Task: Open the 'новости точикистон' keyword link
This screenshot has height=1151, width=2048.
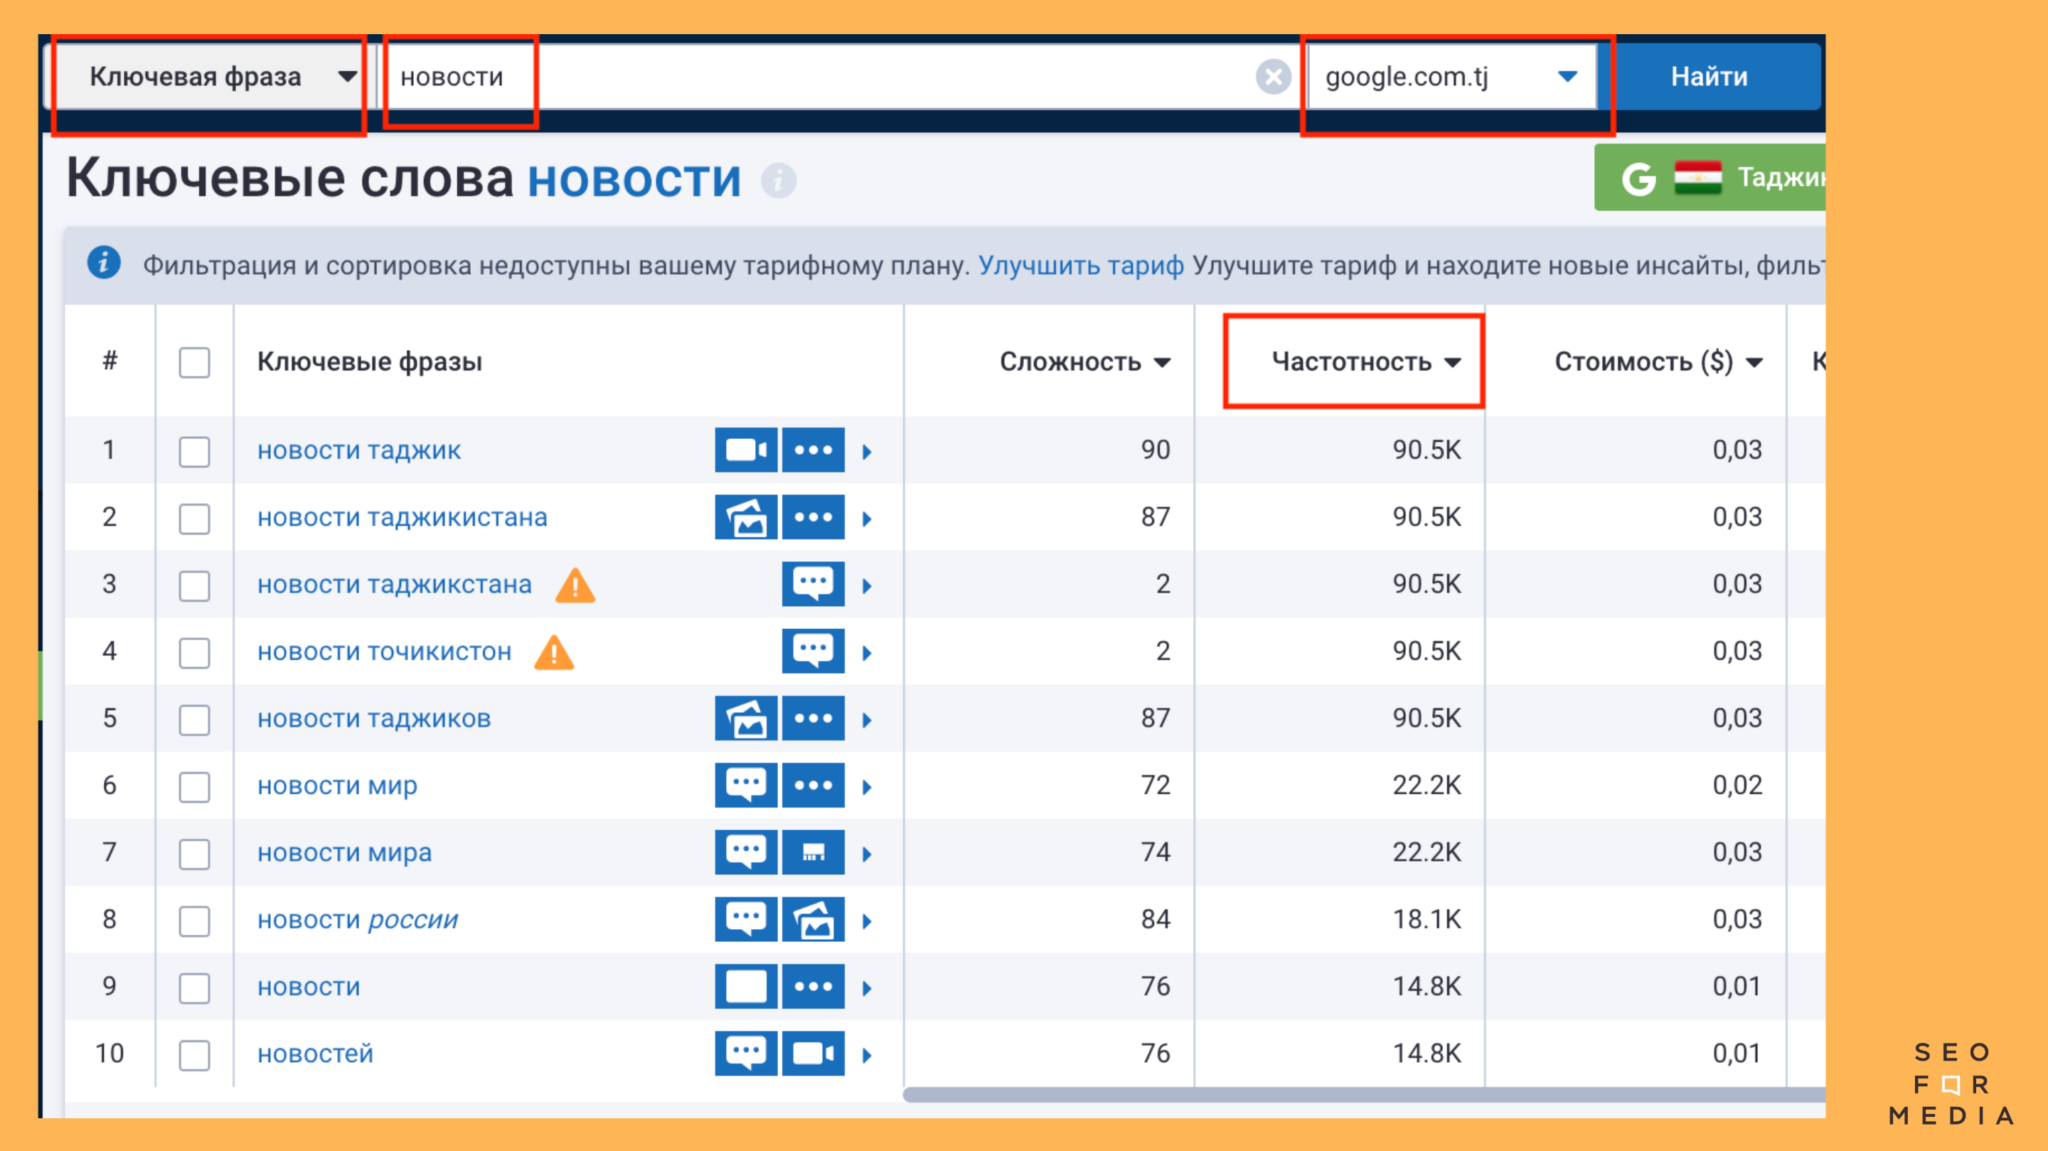Action: coord(384,652)
